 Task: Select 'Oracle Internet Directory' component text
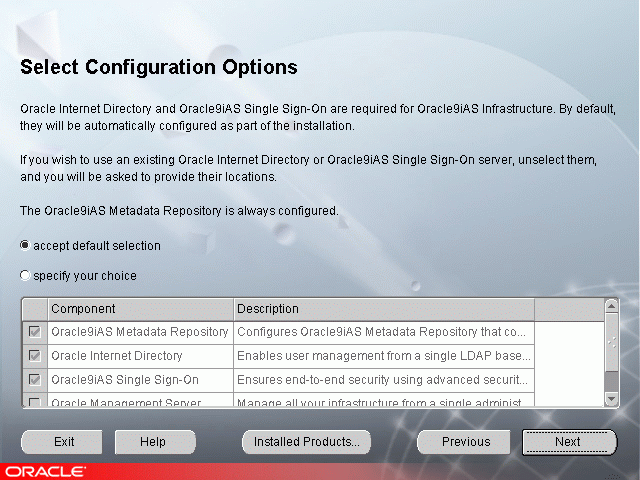coord(117,356)
